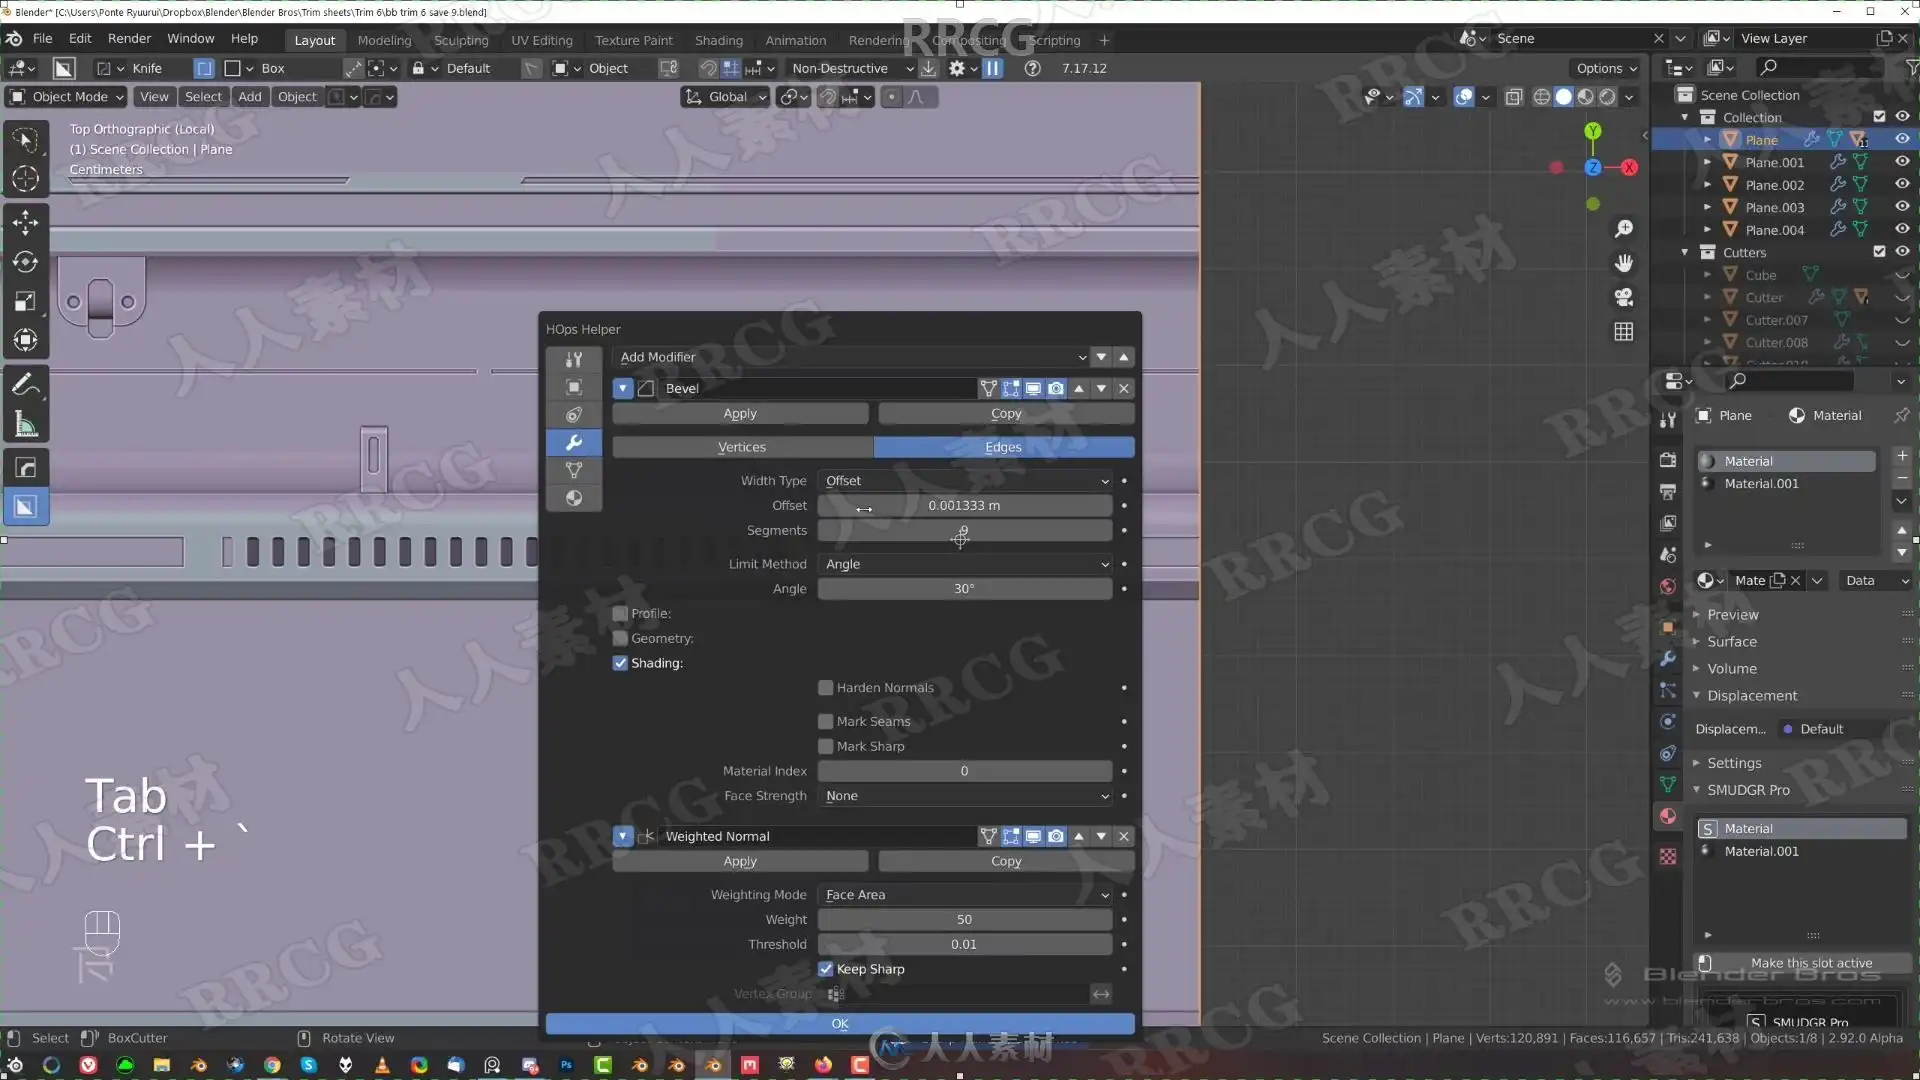Remove the Bevel modifier with X icon

click(1124, 388)
